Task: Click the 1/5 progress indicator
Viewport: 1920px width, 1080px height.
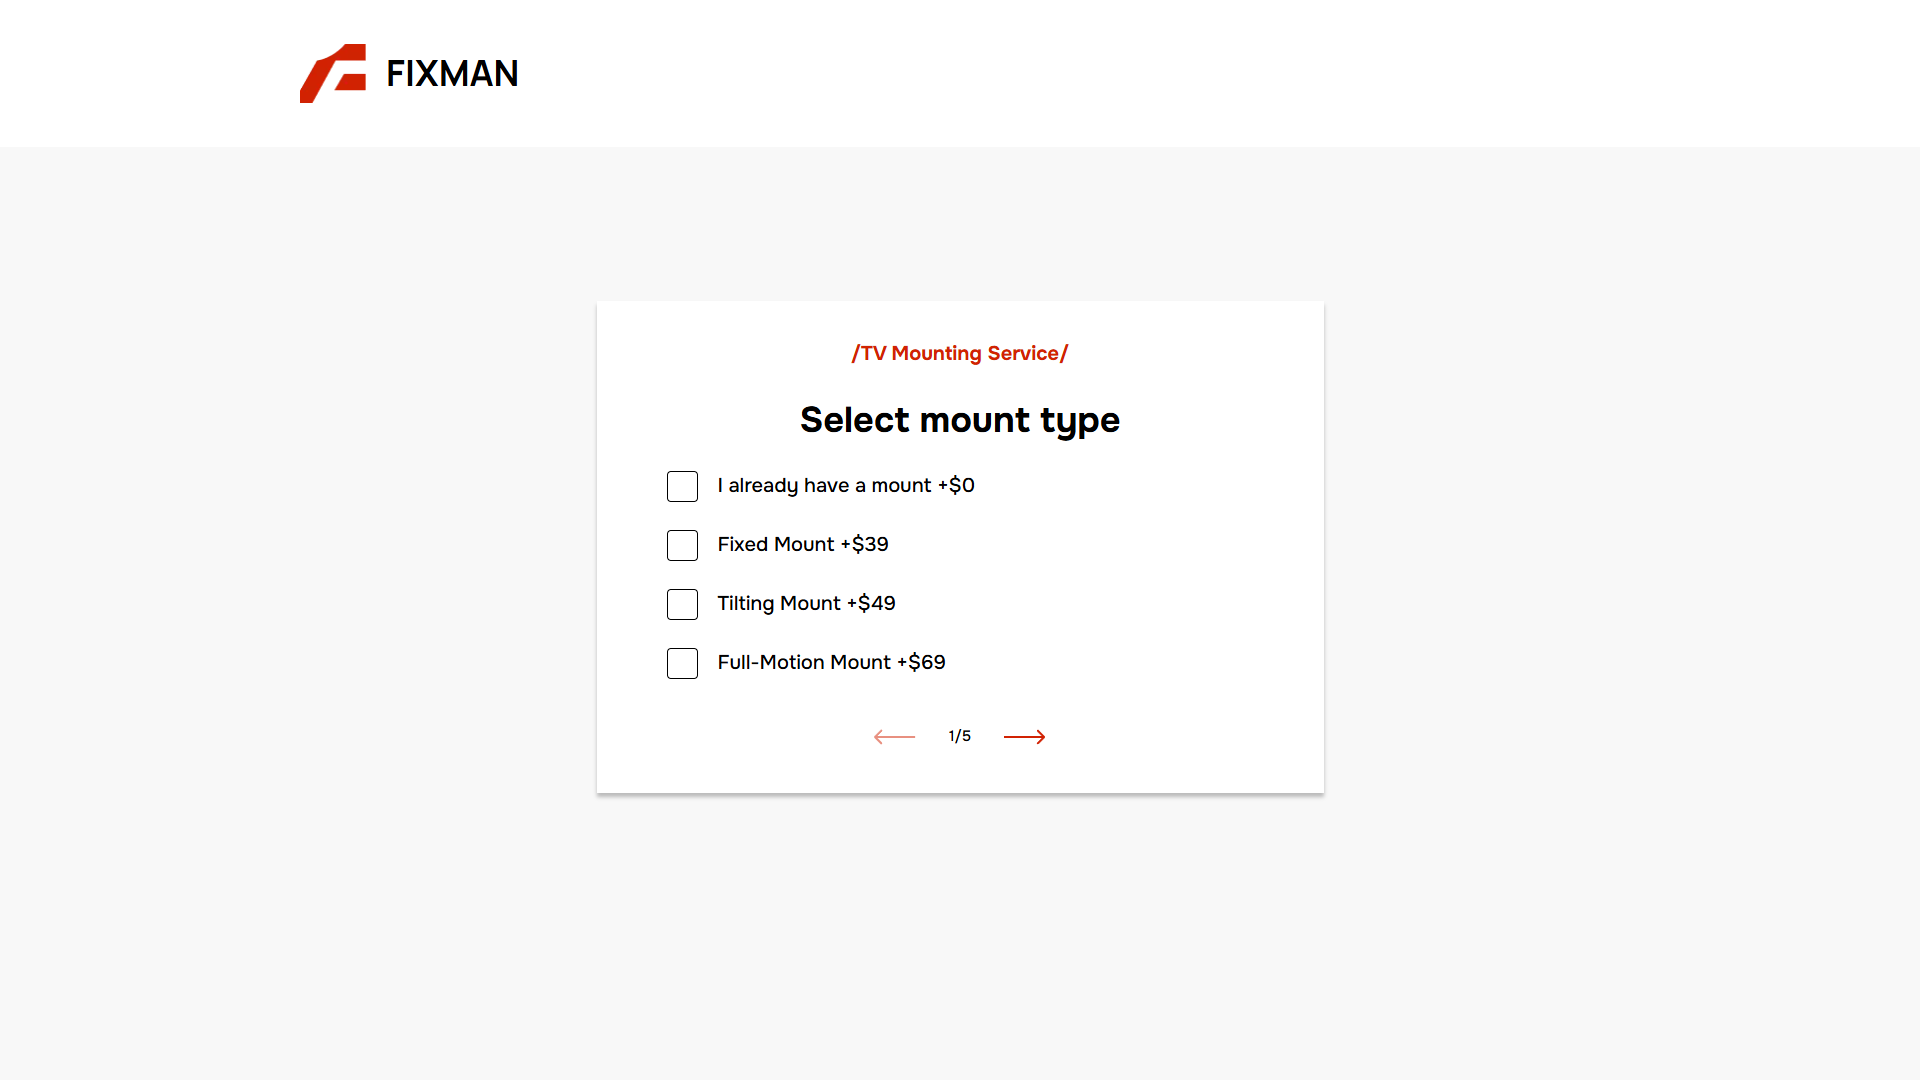Action: coord(959,736)
